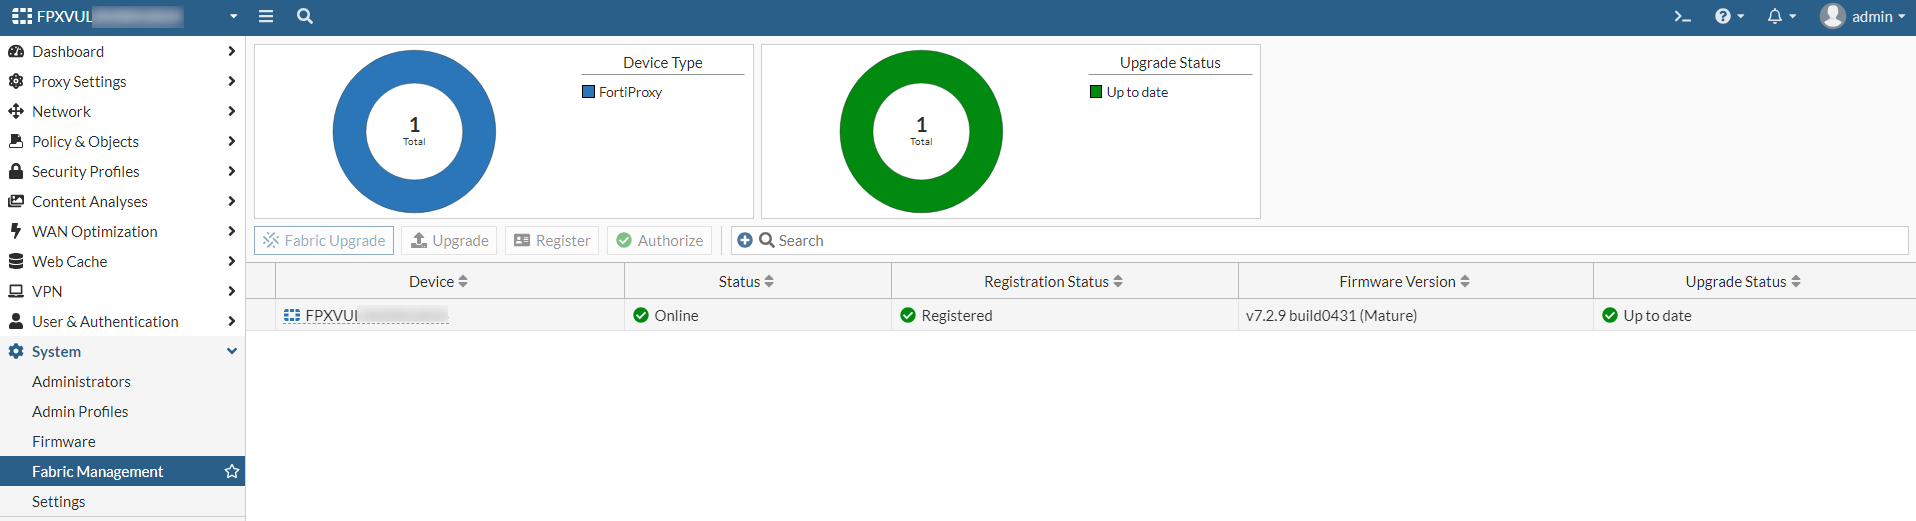Collapse the System menu section
Image resolution: width=1916 pixels, height=521 pixels.
232,351
